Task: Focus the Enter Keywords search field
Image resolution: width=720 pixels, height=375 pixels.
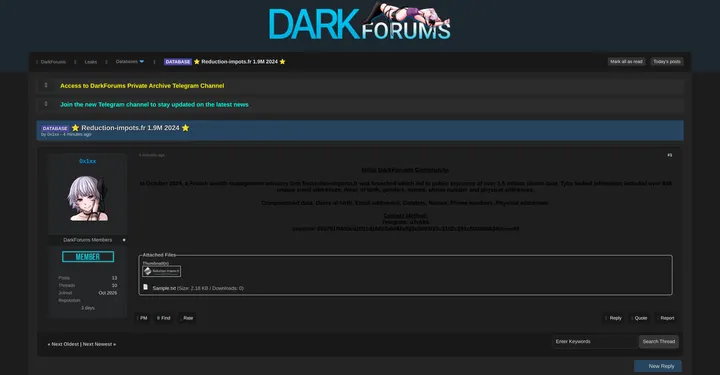Action: point(595,341)
